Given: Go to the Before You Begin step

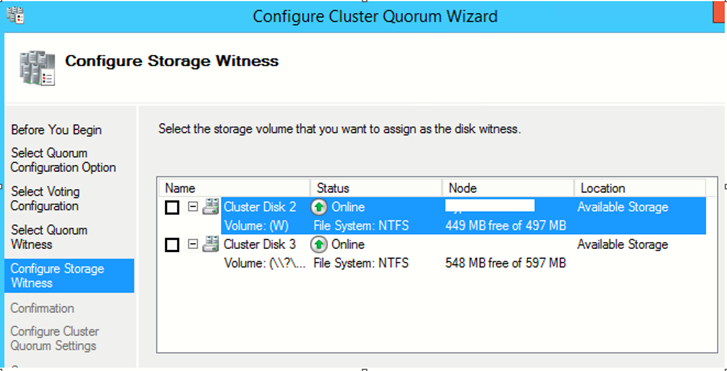Looking at the screenshot, I should [56, 130].
